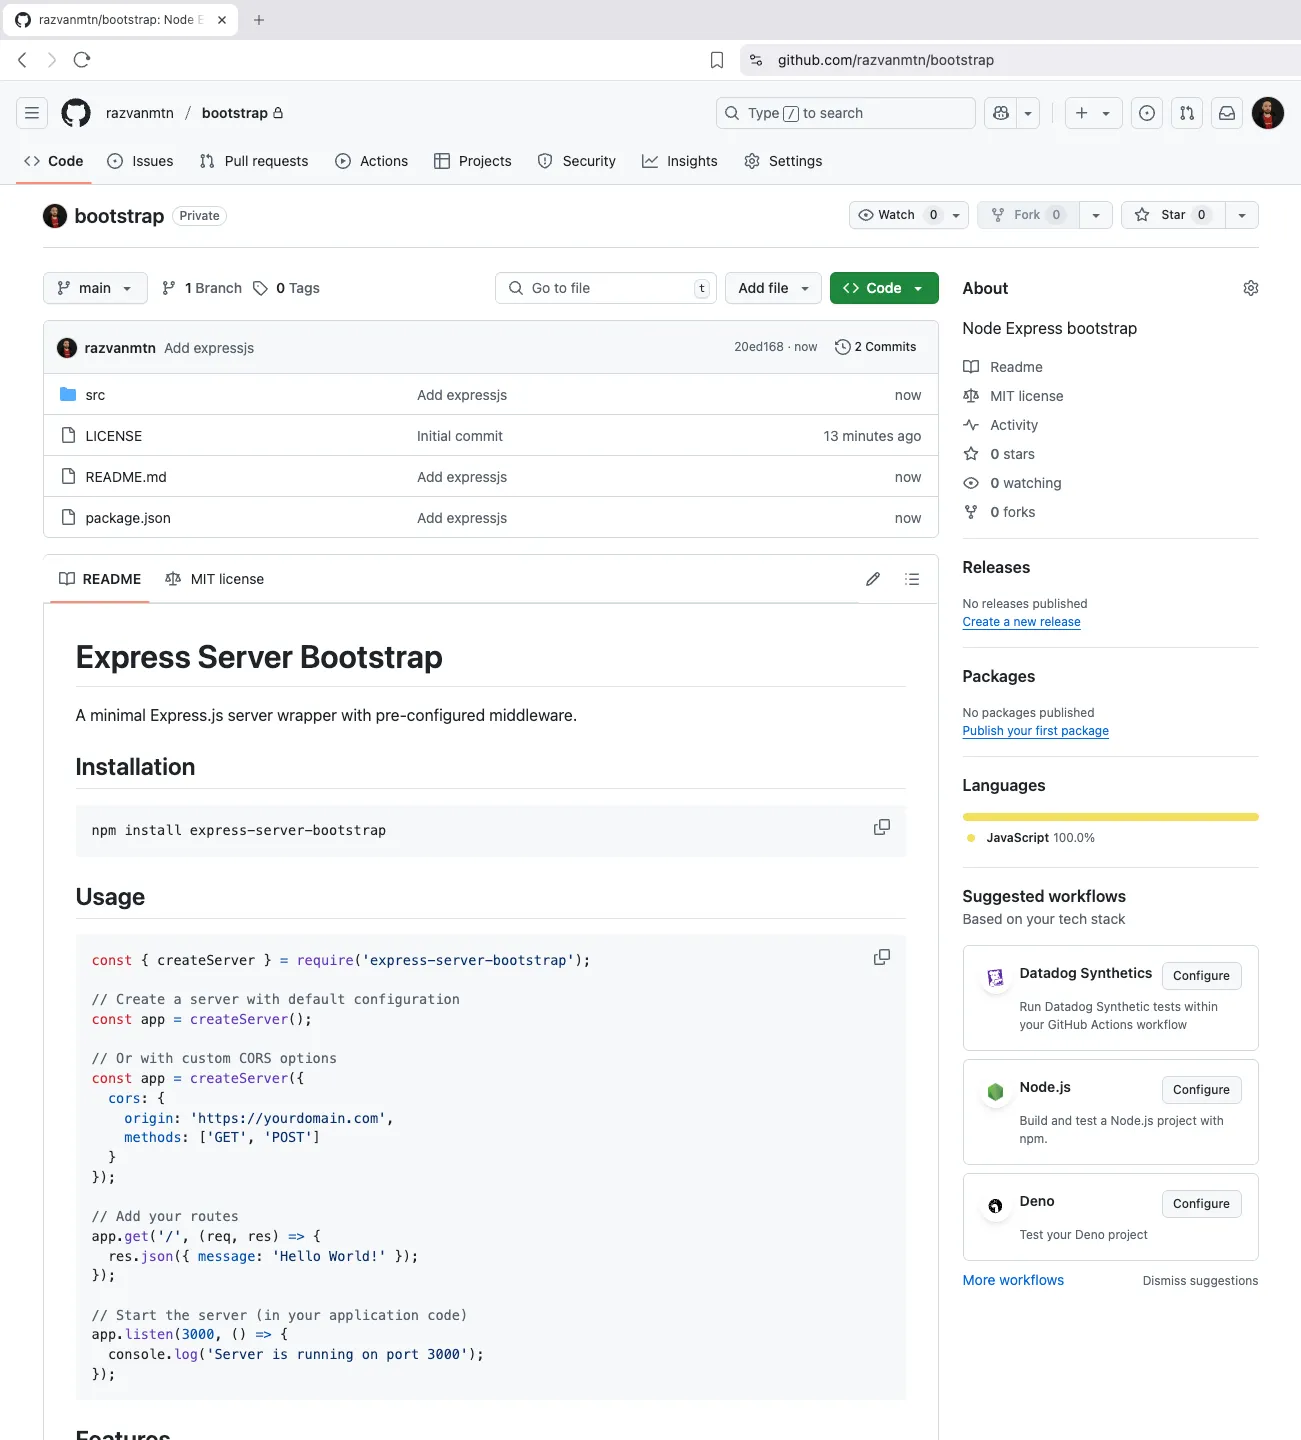Edit README with the pencil icon

pyautogui.click(x=873, y=579)
